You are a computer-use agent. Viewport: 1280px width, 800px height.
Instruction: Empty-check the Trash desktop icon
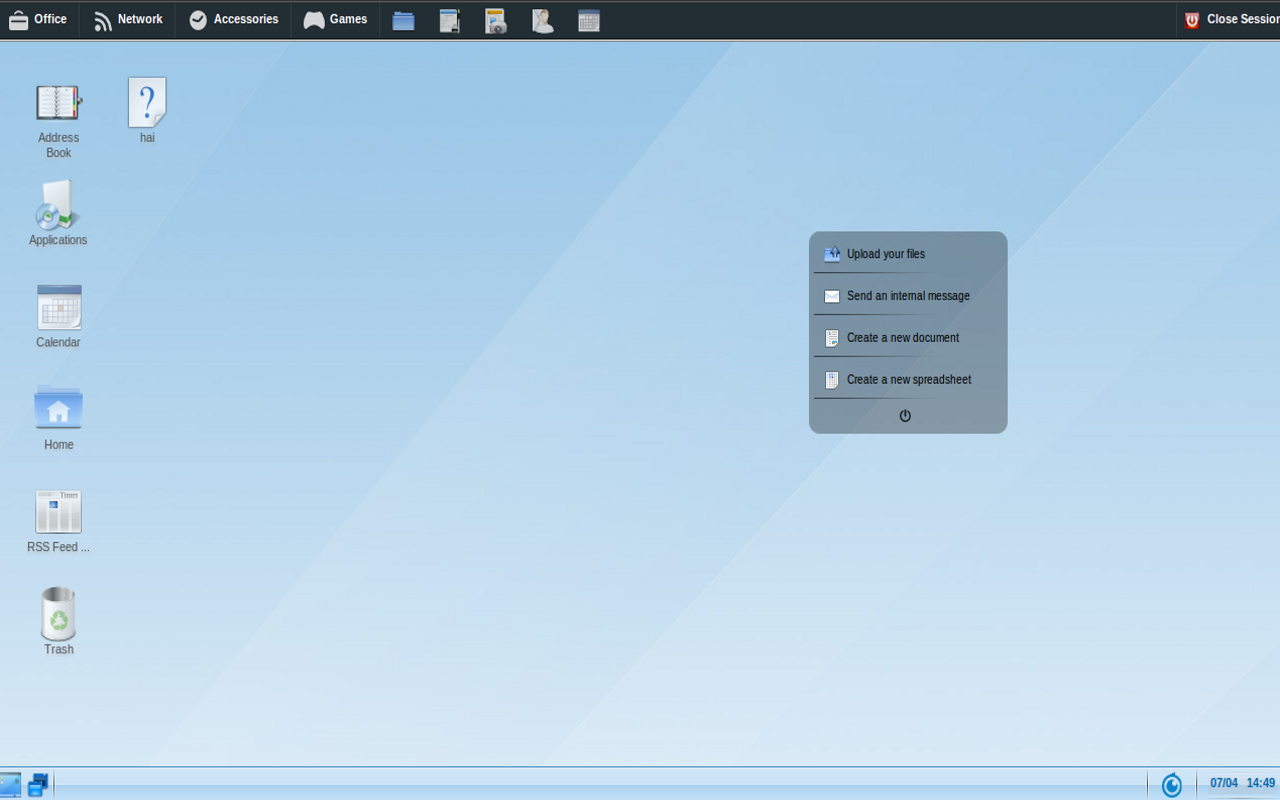(x=58, y=620)
